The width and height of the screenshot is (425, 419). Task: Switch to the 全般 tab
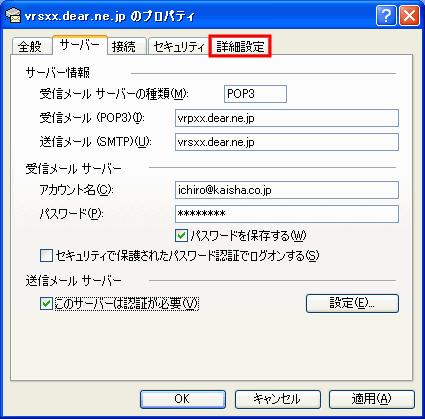click(31, 46)
